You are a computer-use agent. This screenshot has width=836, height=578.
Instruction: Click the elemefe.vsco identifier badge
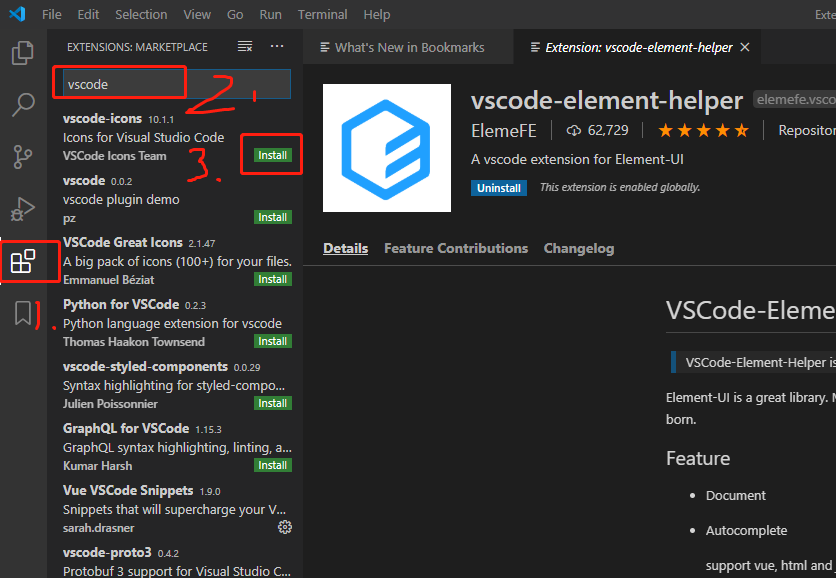[795, 99]
